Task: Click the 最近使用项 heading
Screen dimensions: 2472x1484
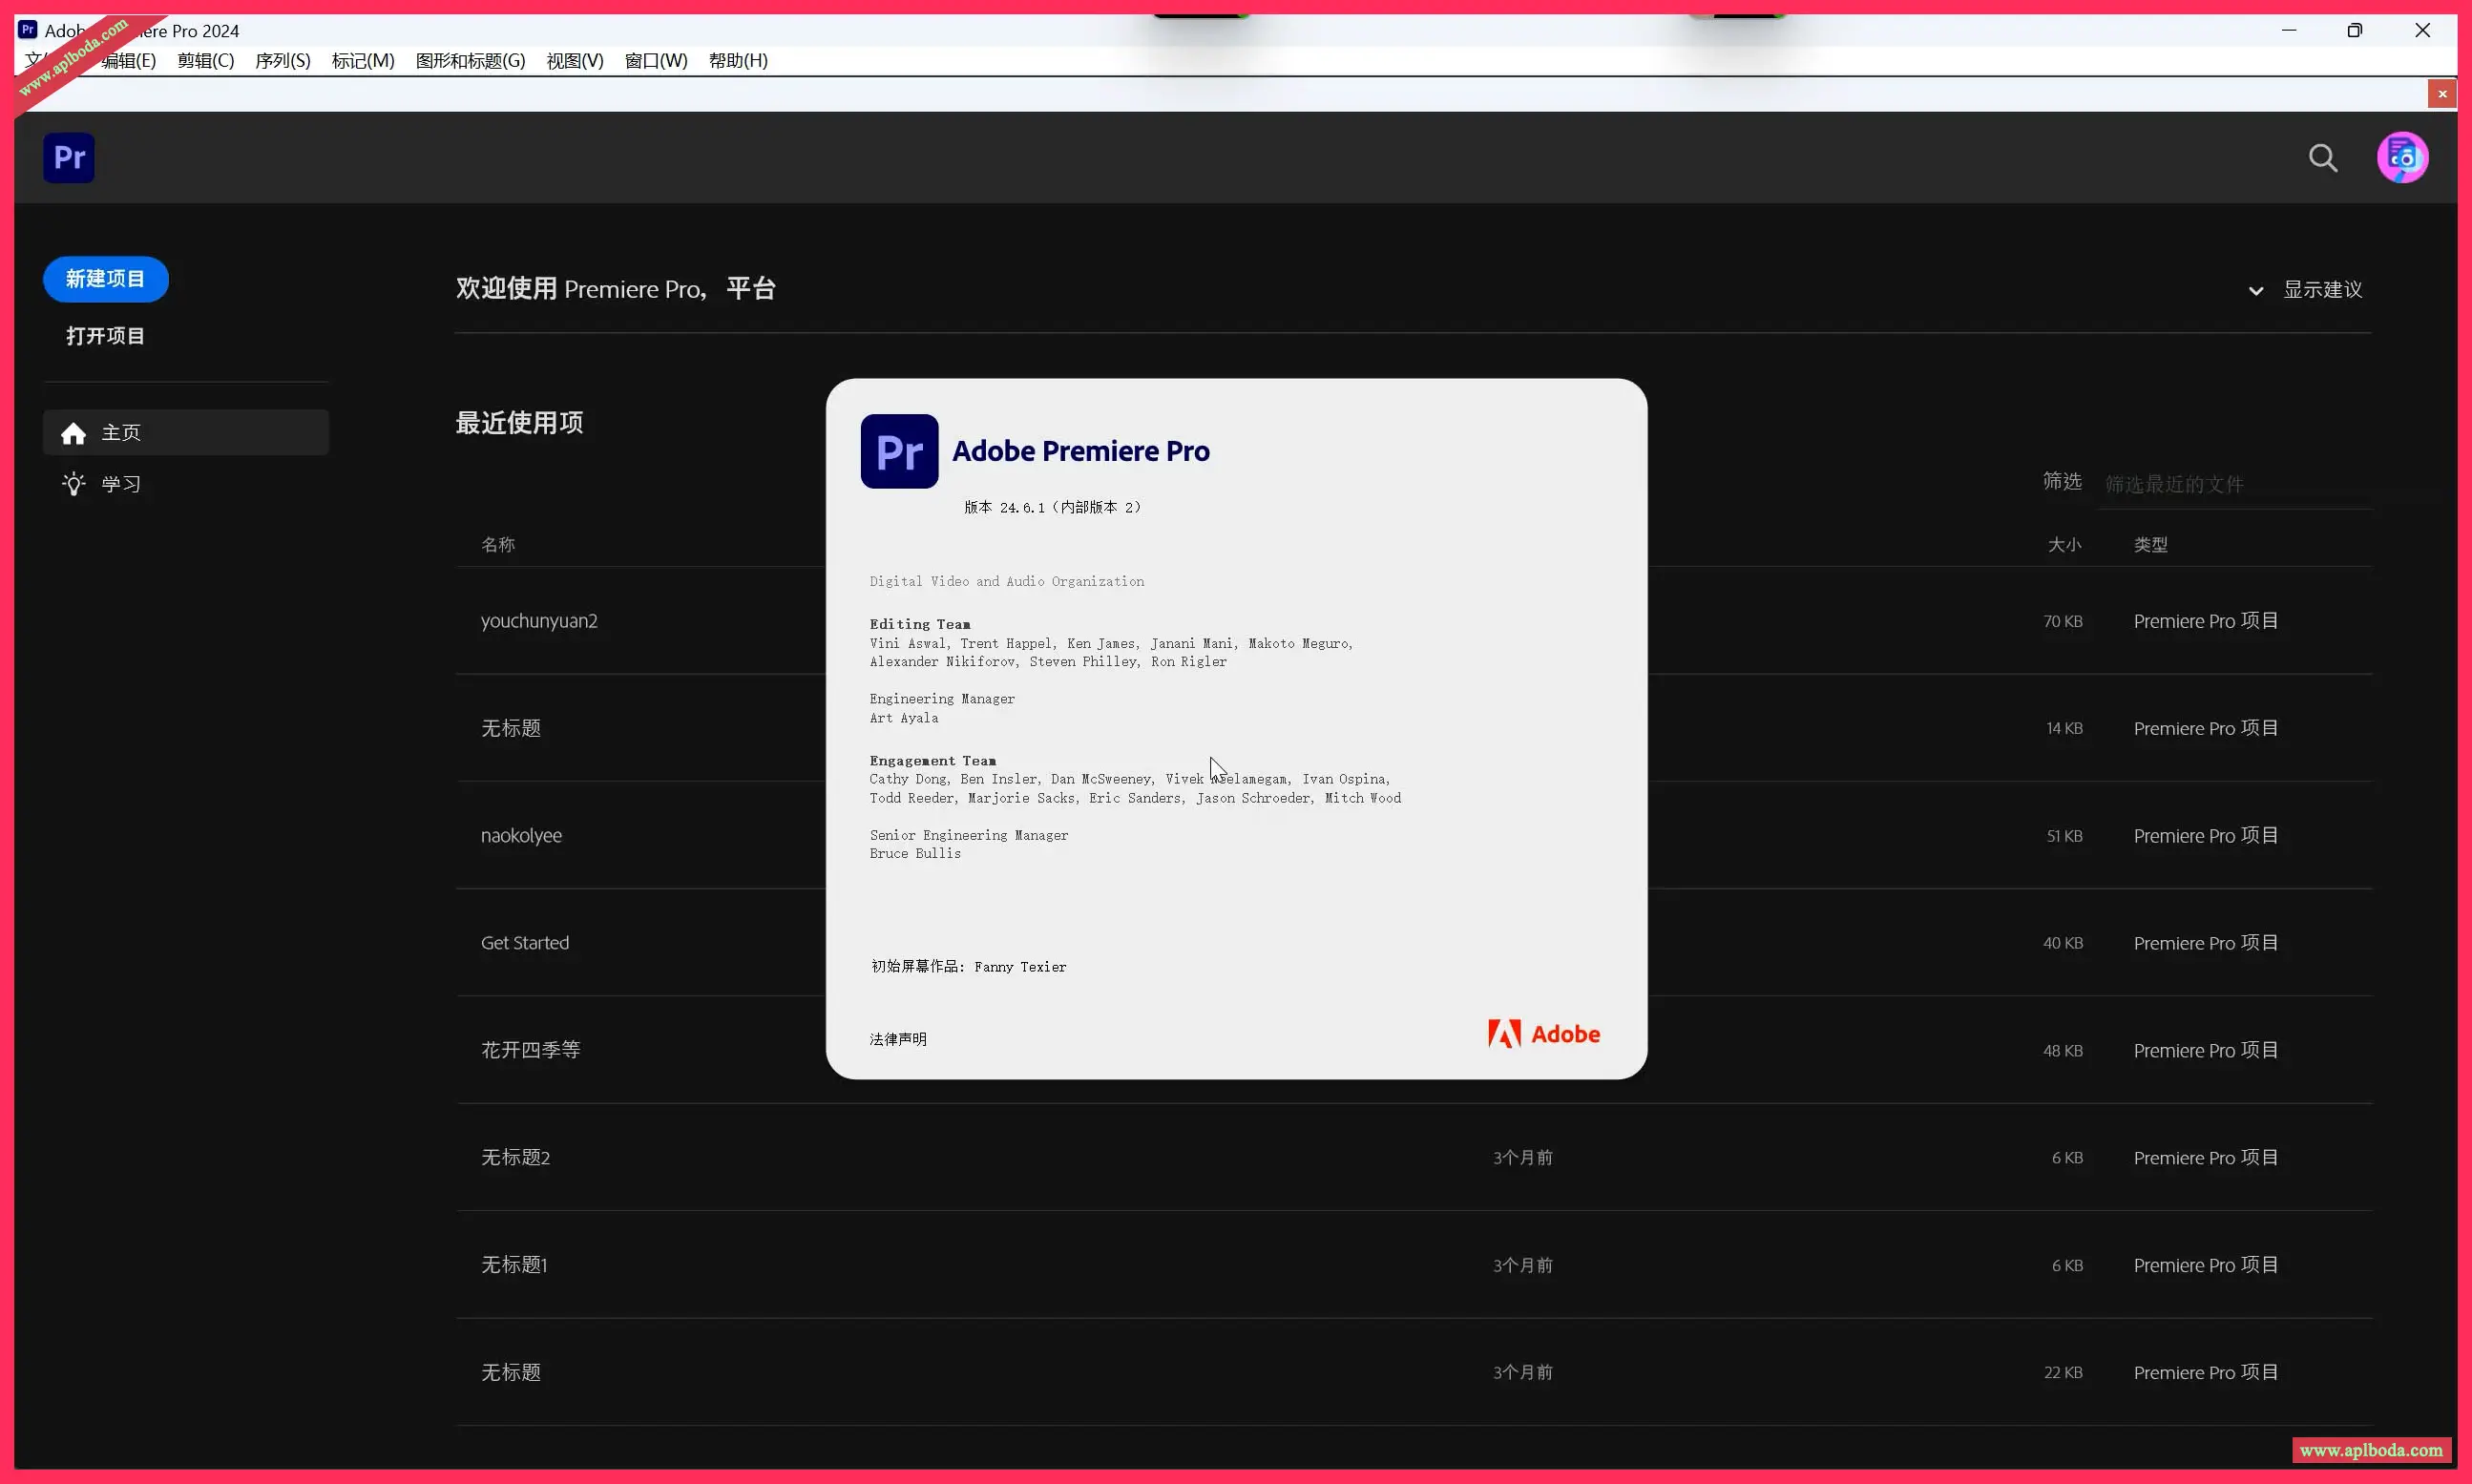Action: click(519, 423)
